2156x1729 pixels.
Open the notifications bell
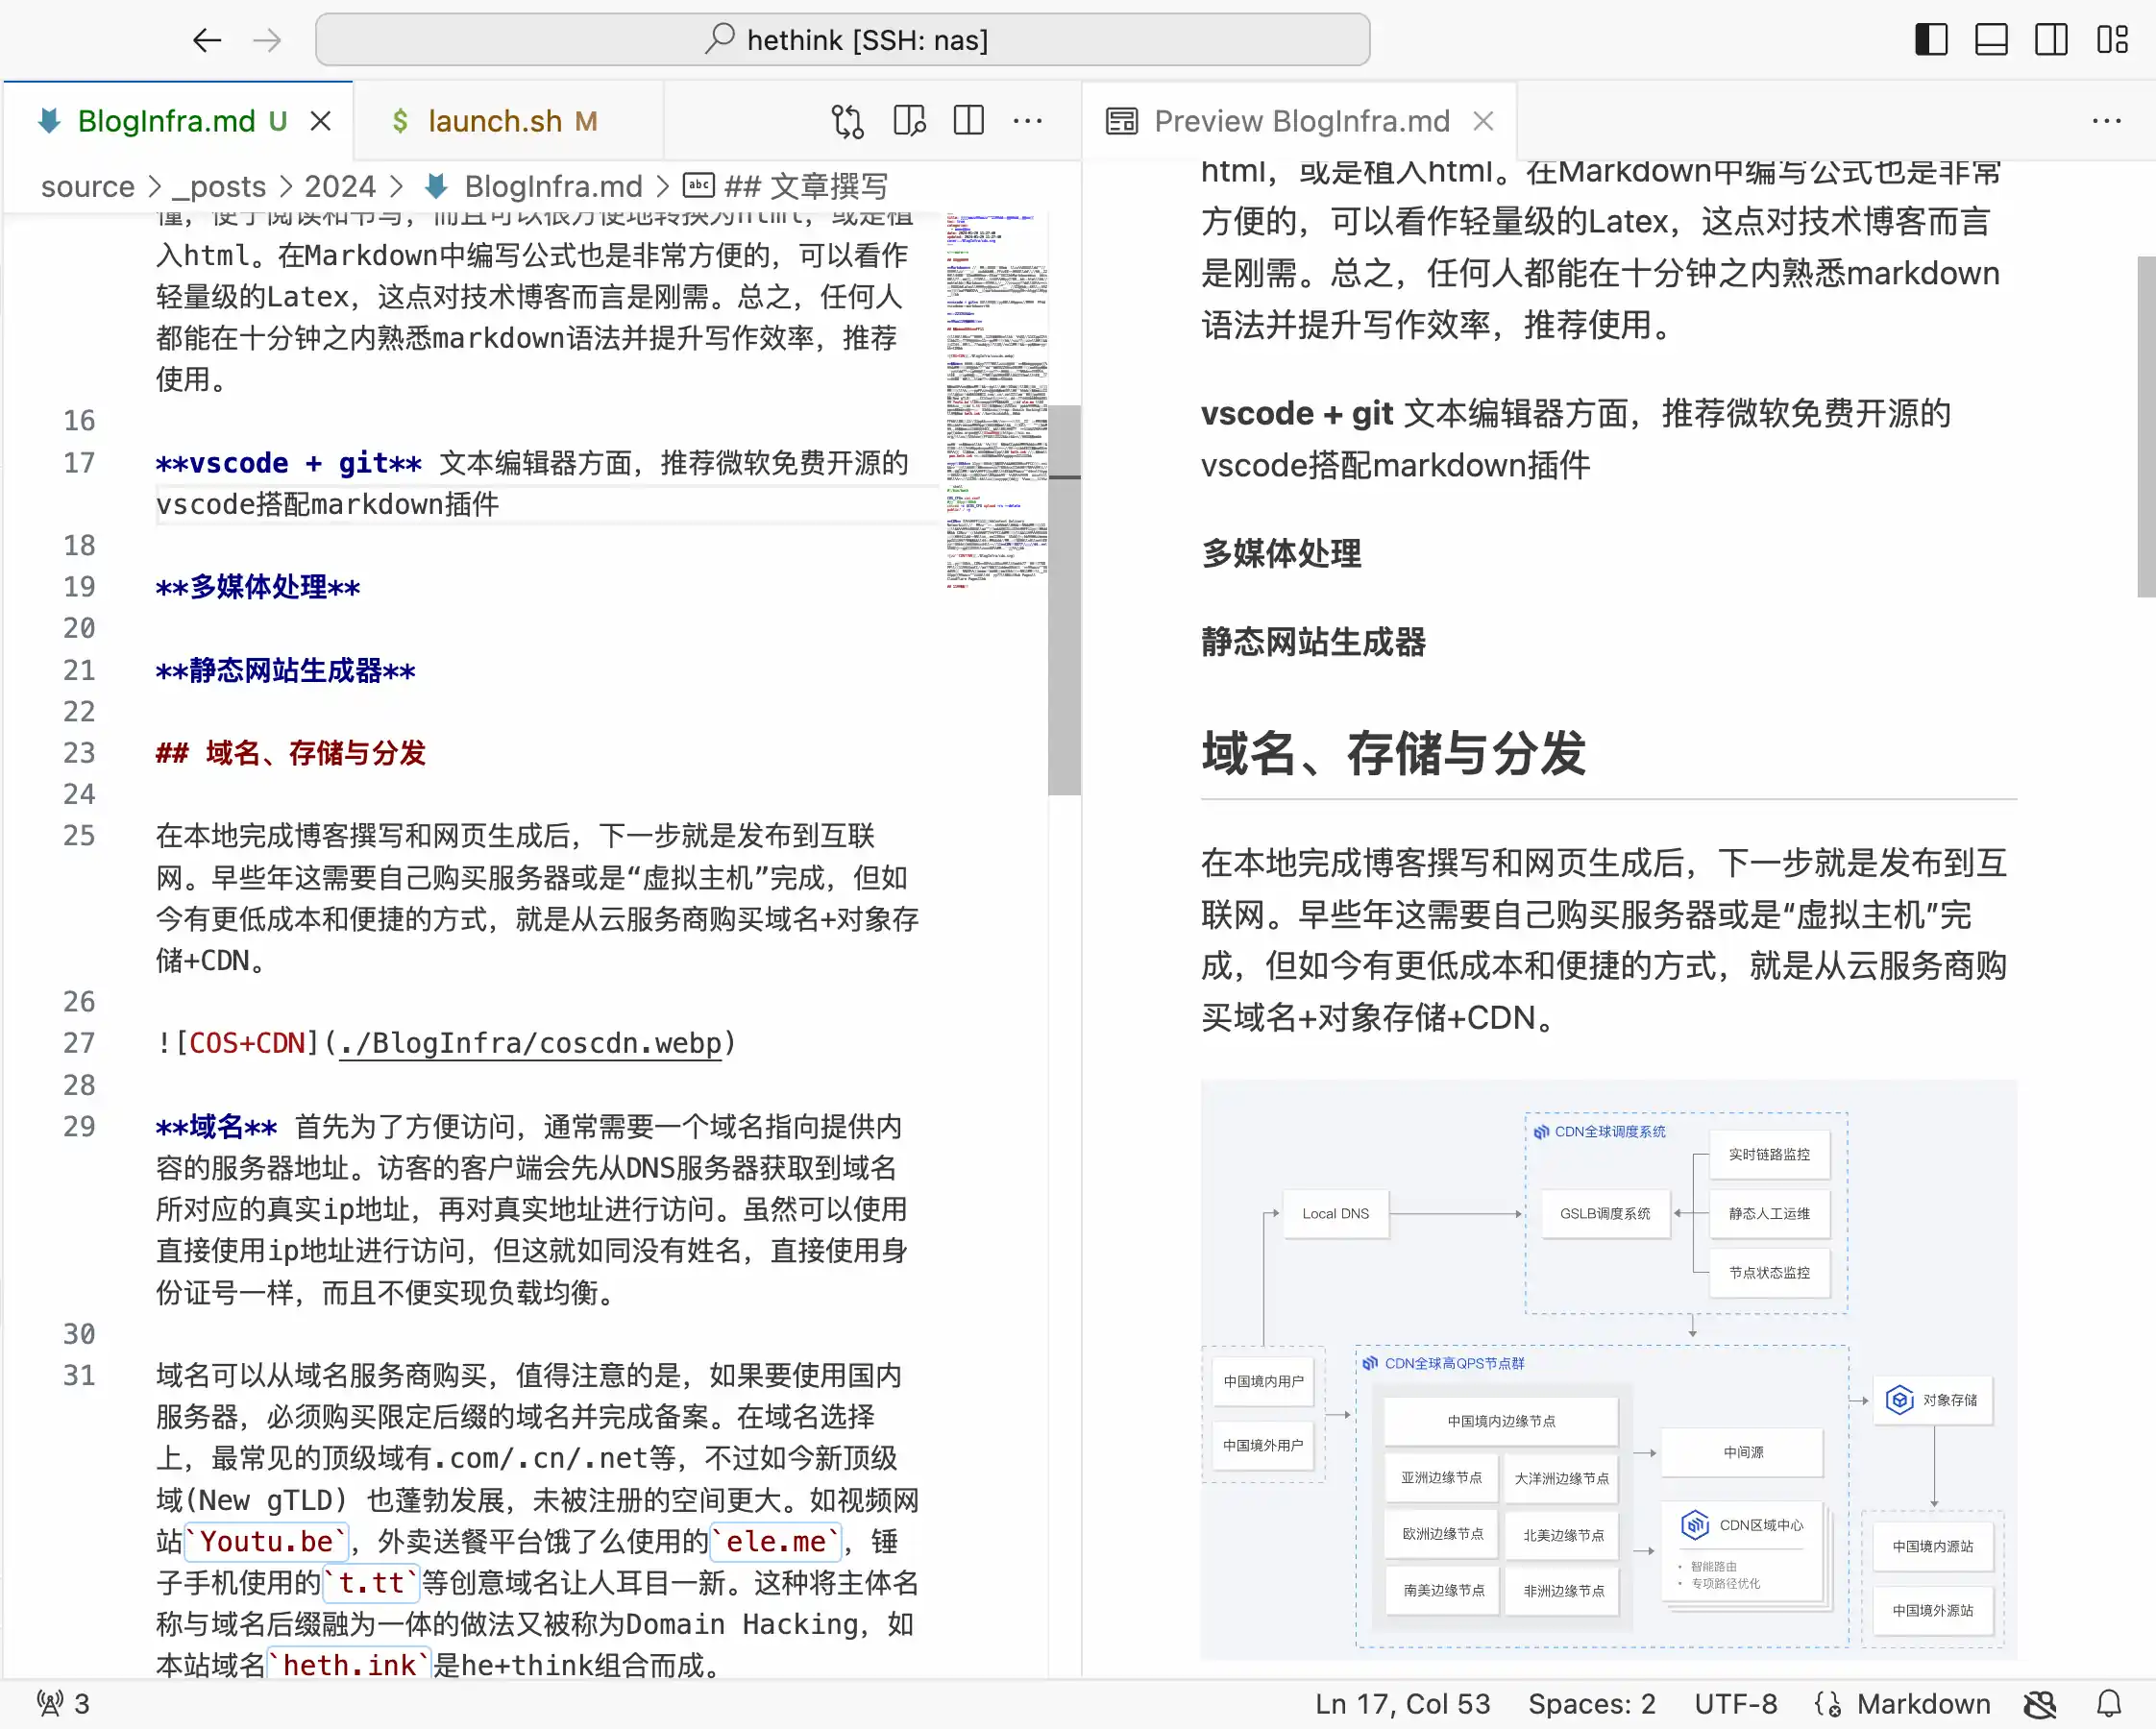(2109, 1704)
